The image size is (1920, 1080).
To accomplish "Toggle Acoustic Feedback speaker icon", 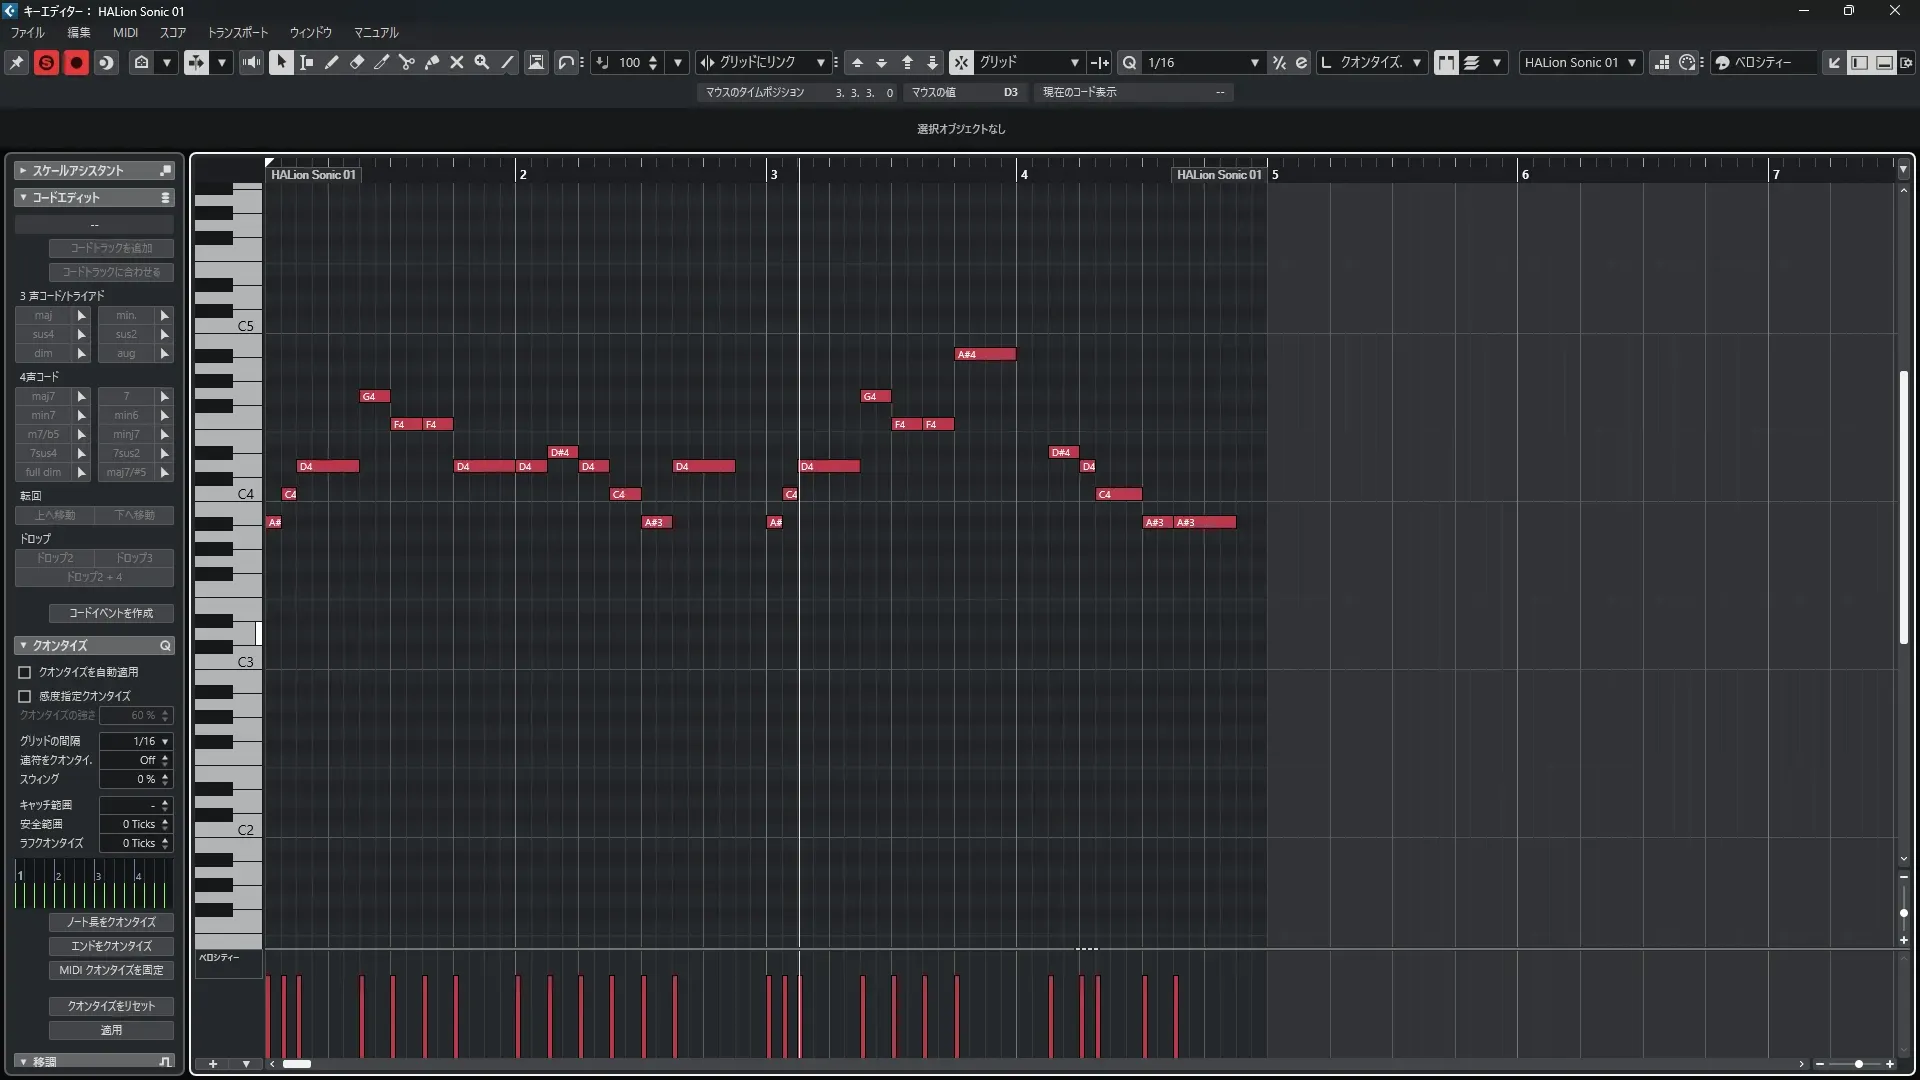I will [x=251, y=62].
